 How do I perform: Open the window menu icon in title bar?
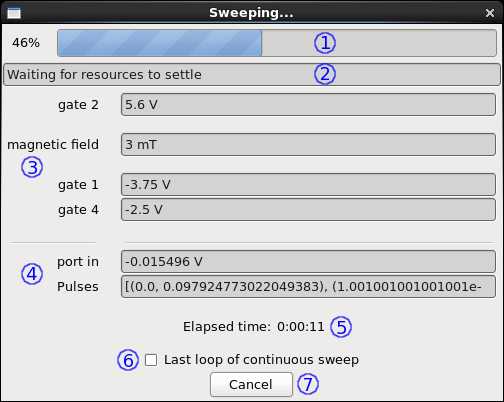tap(14, 13)
